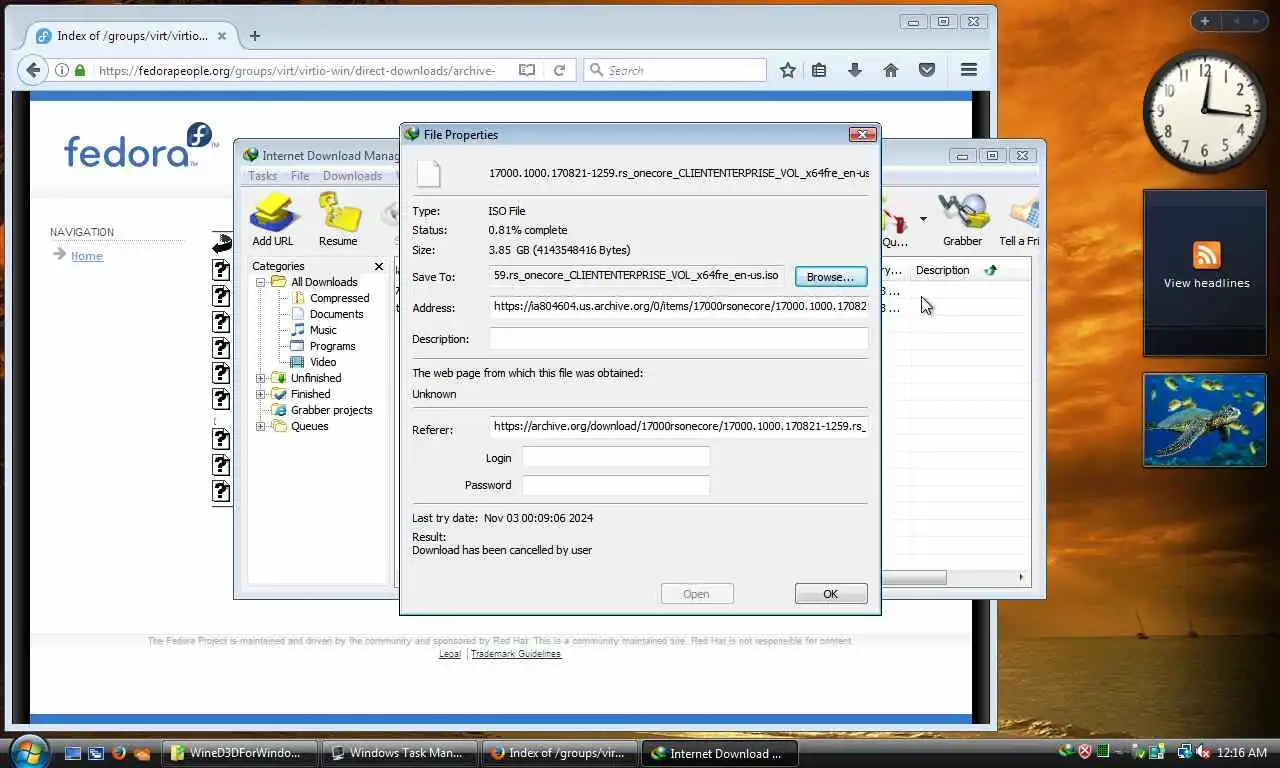Click the scrollbar right arrow in IDM list
The image size is (1280, 768).
click(x=1021, y=577)
